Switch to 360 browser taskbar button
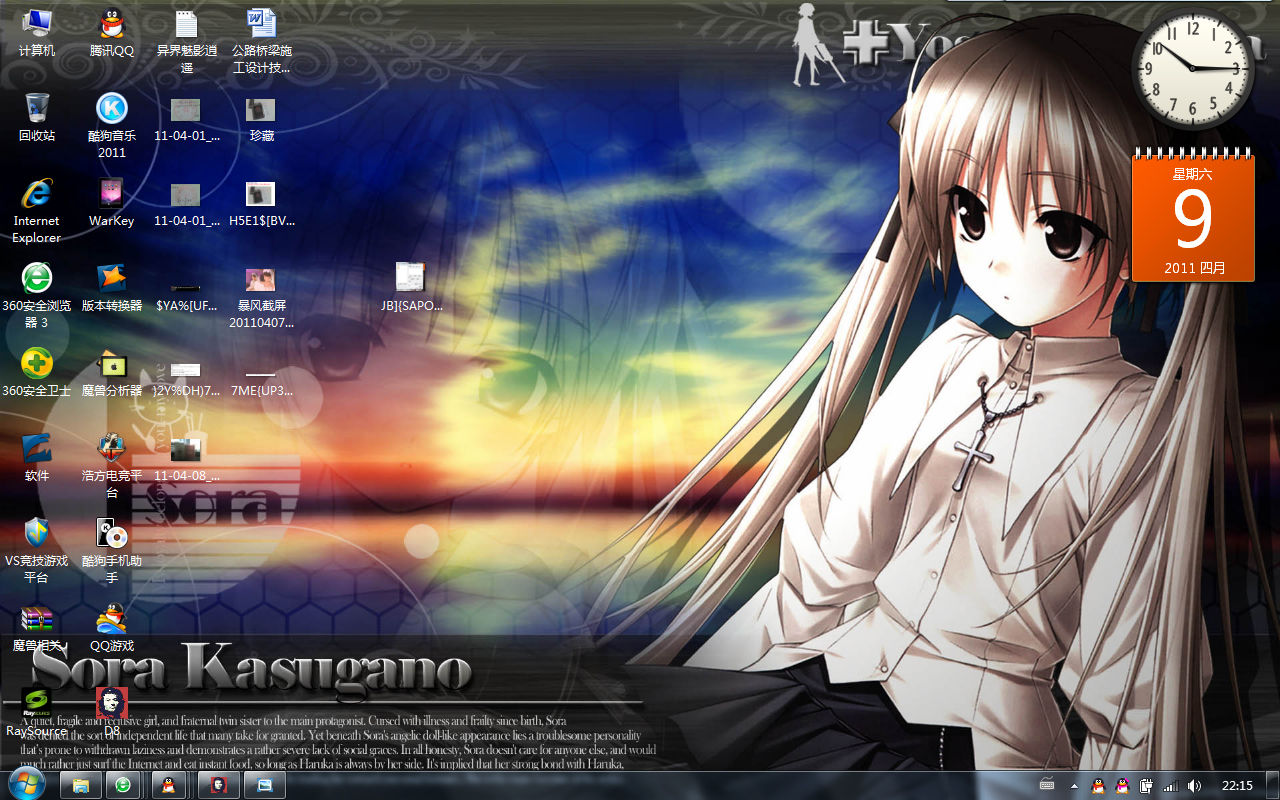The image size is (1280, 800). tap(122, 785)
